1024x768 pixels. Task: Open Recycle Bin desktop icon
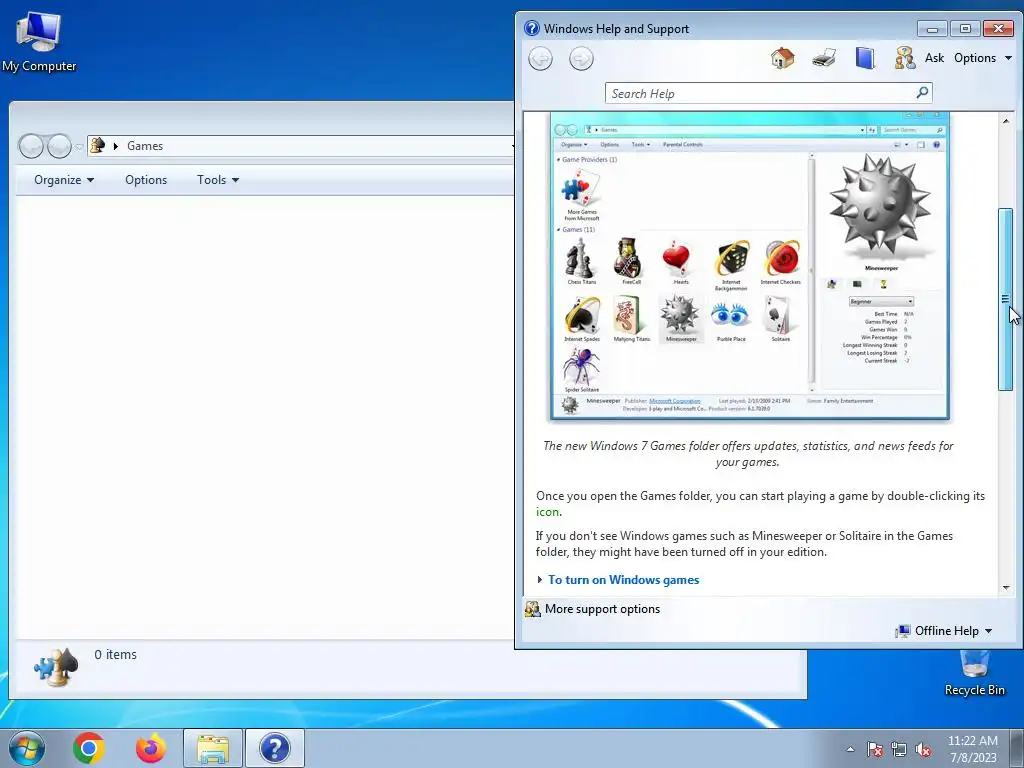974,673
